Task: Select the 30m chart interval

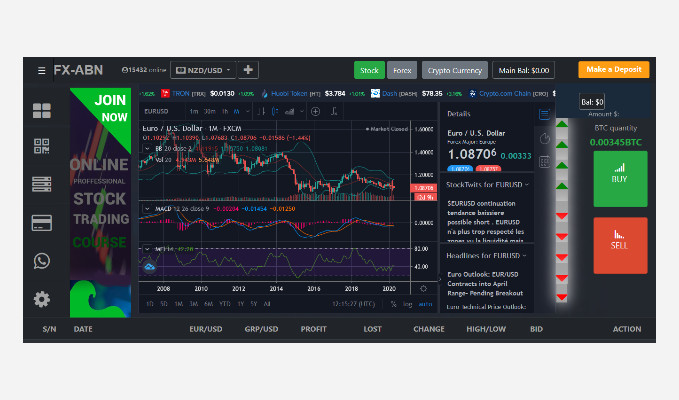Action: [210, 112]
